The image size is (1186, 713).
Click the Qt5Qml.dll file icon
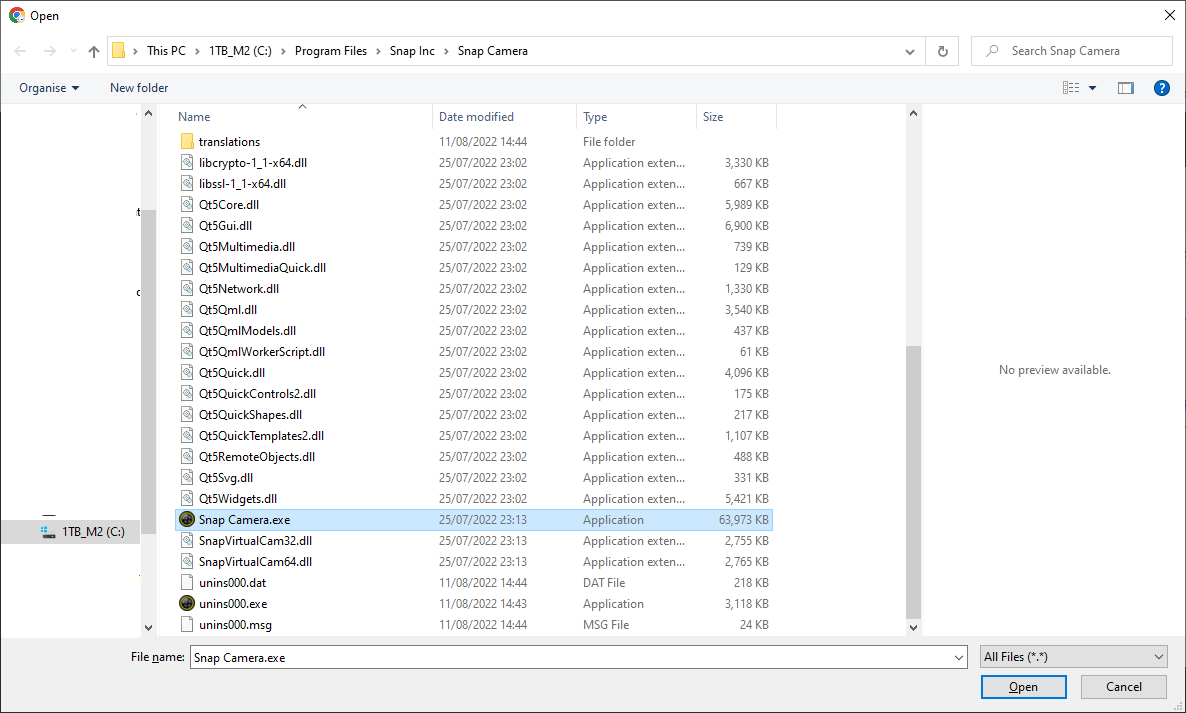coord(187,309)
